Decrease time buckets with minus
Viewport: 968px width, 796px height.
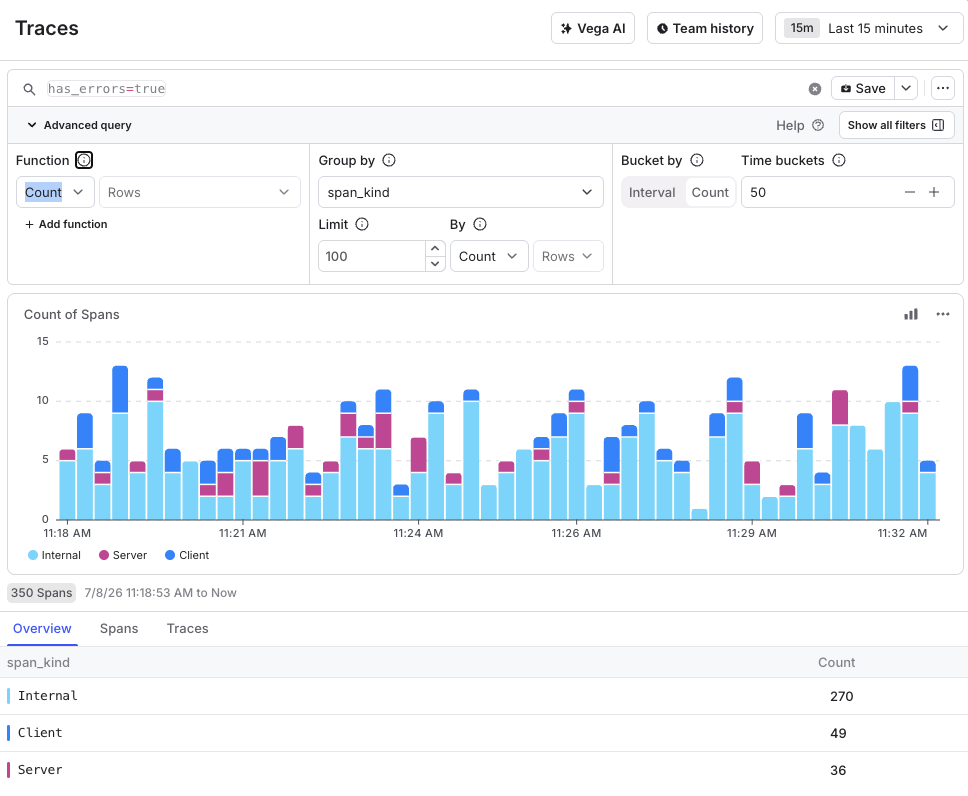[910, 193]
